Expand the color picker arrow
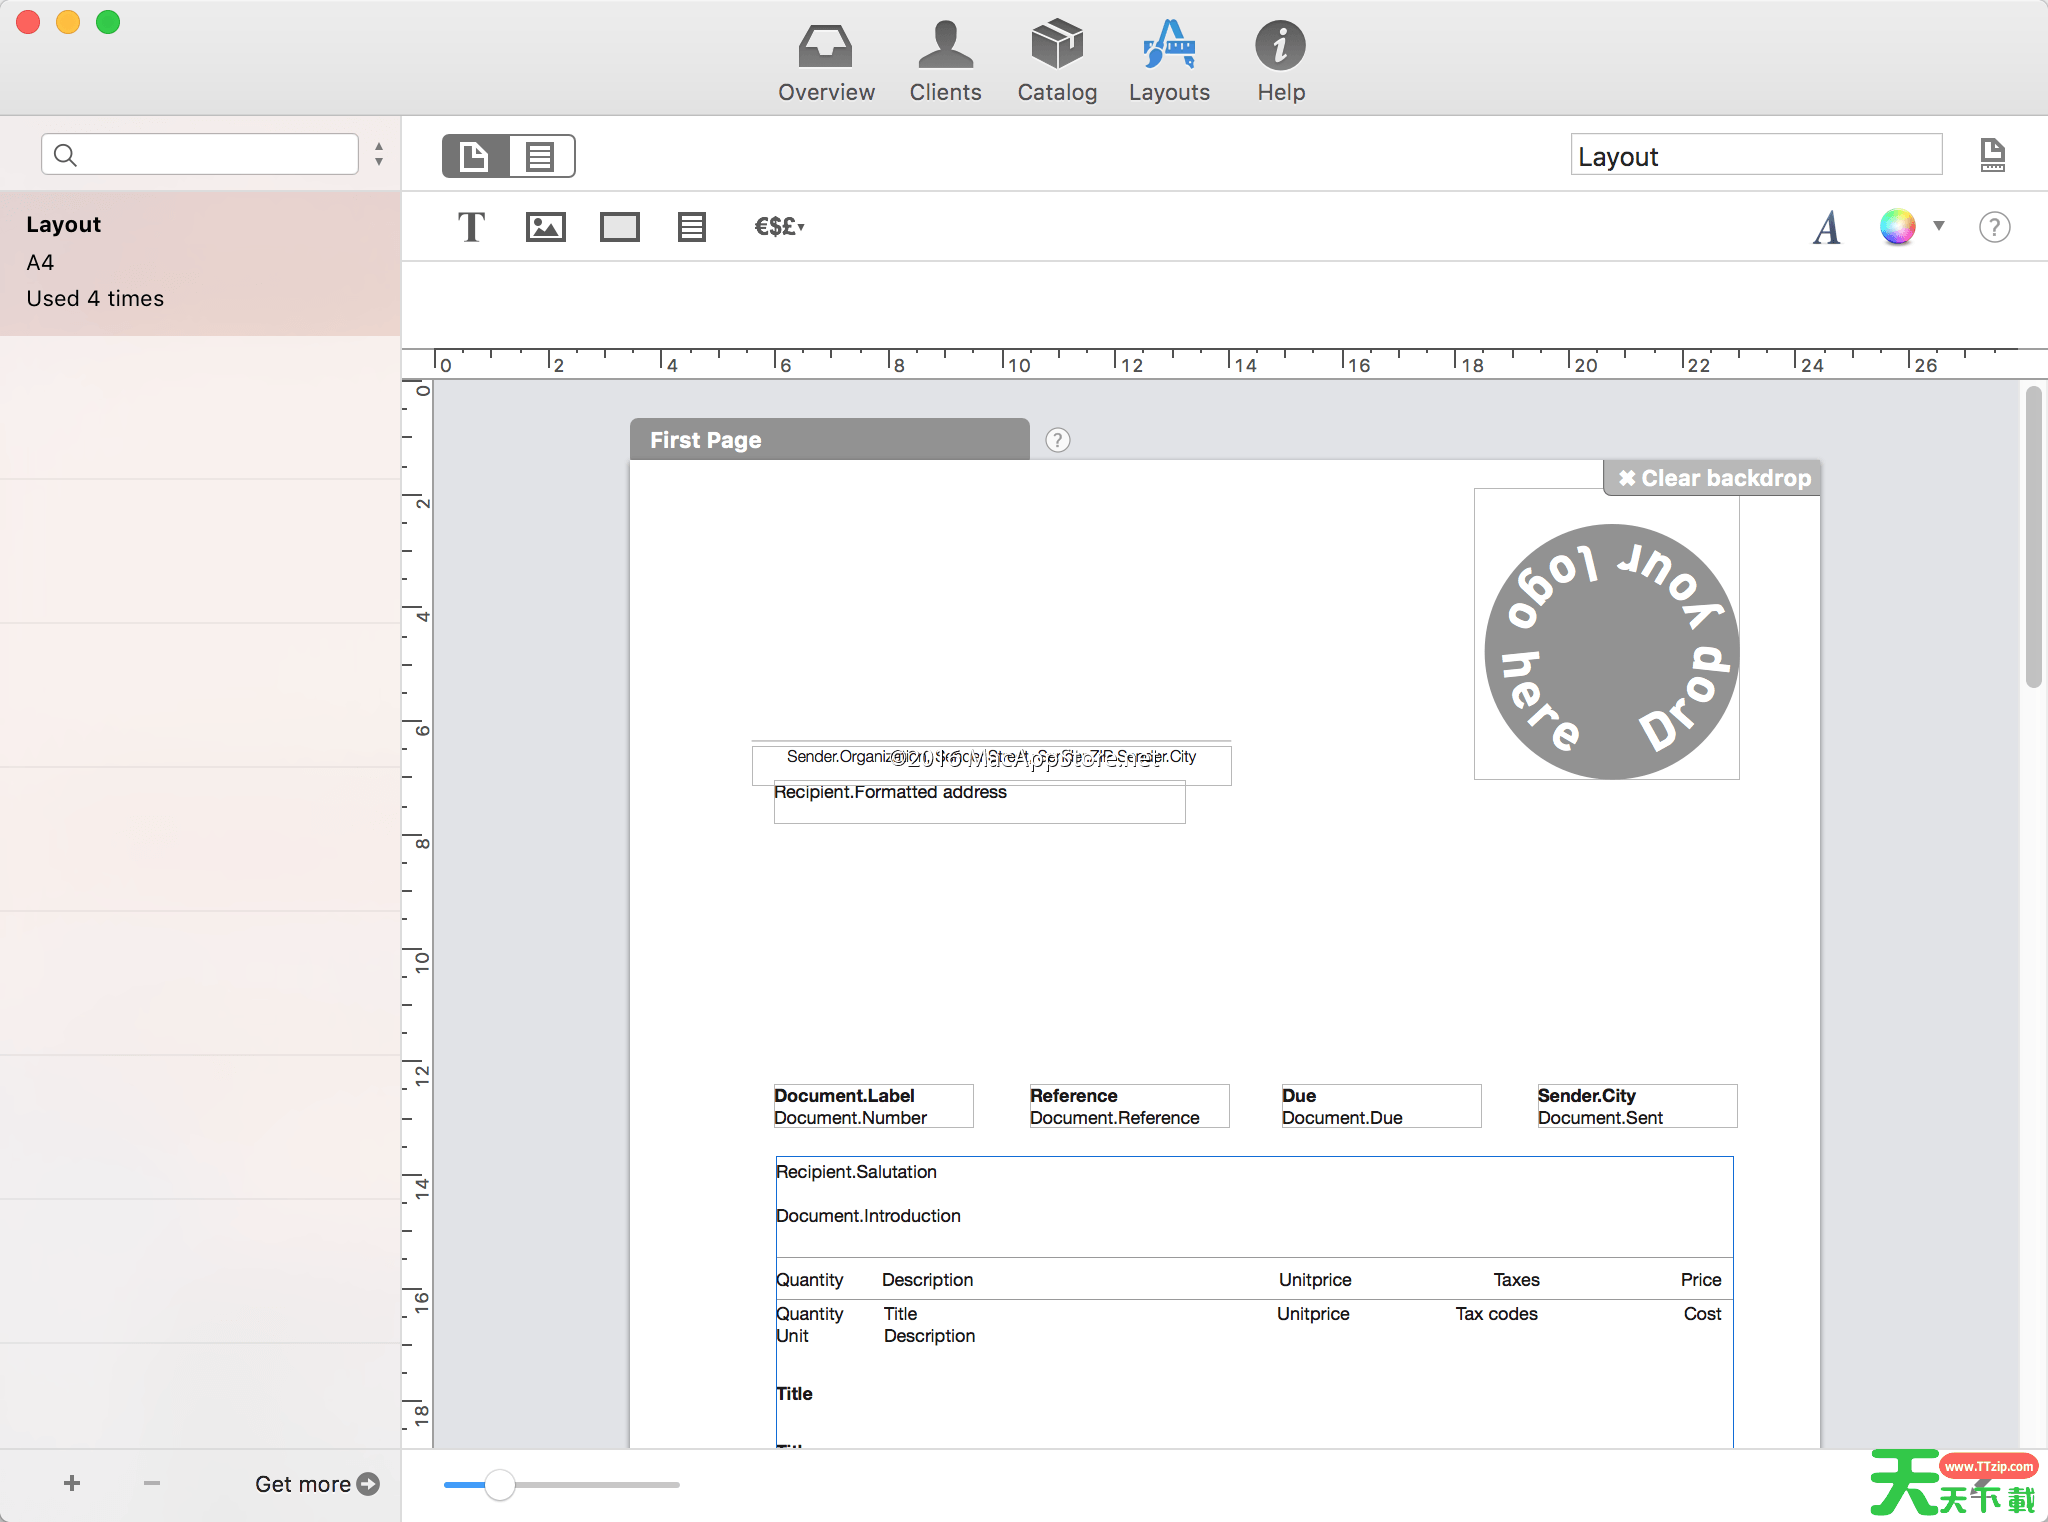Screen dimensions: 2048x1522 tap(1939, 226)
